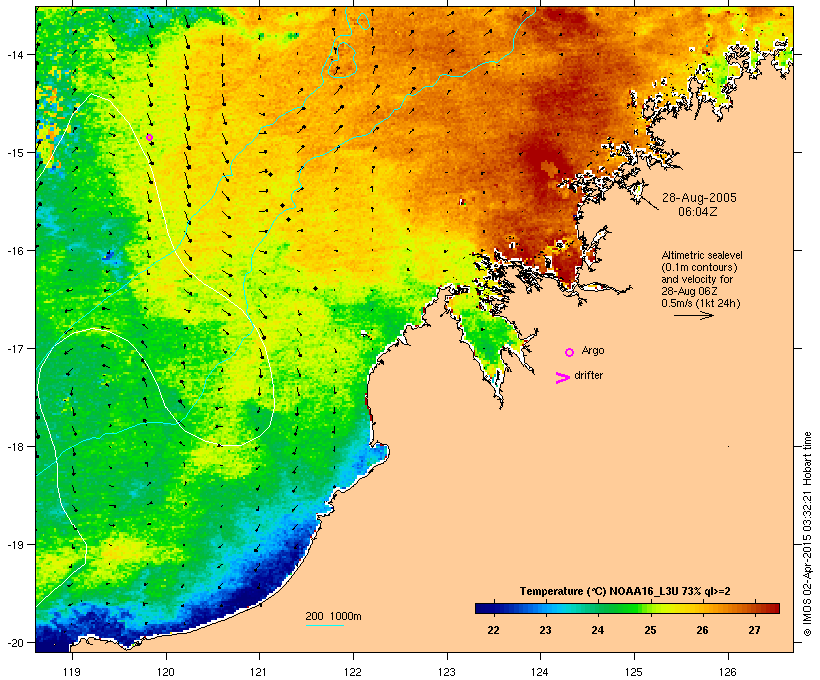
Task: Click the latitude label -18
Action: point(15,447)
